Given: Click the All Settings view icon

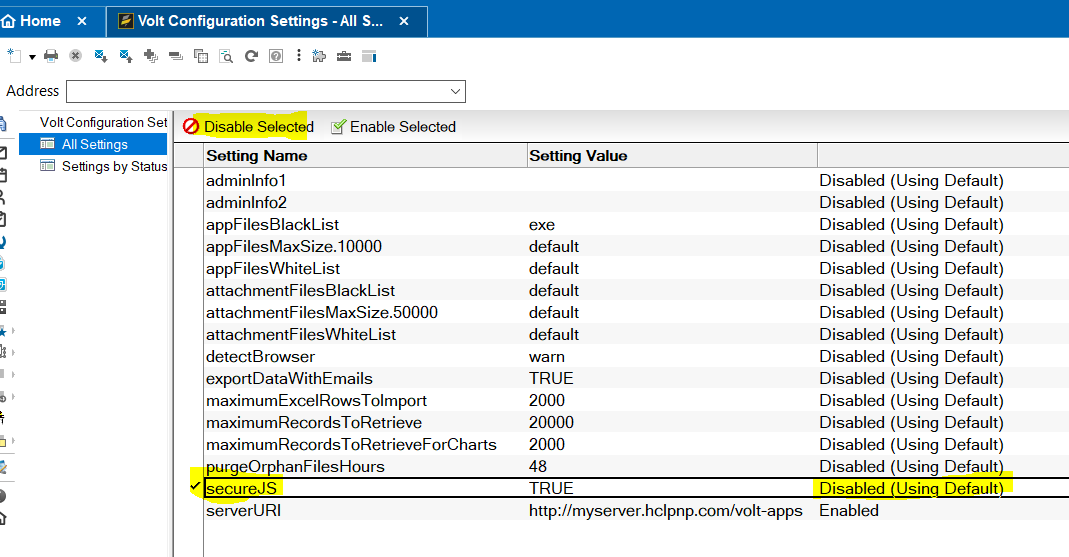Looking at the screenshot, I should click(47, 144).
